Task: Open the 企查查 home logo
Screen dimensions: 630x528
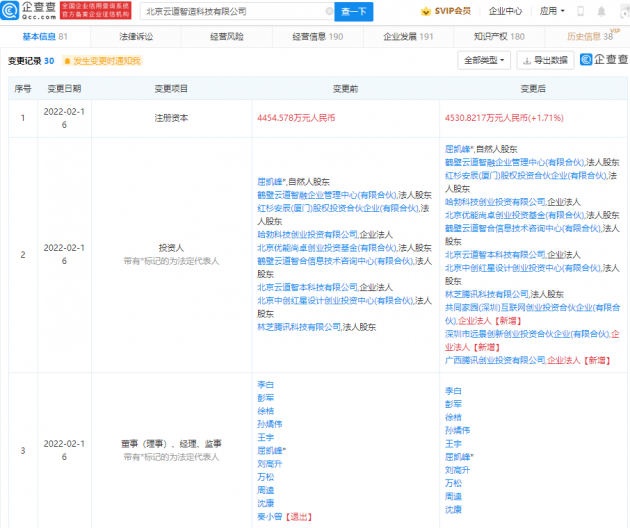Action: pos(28,11)
